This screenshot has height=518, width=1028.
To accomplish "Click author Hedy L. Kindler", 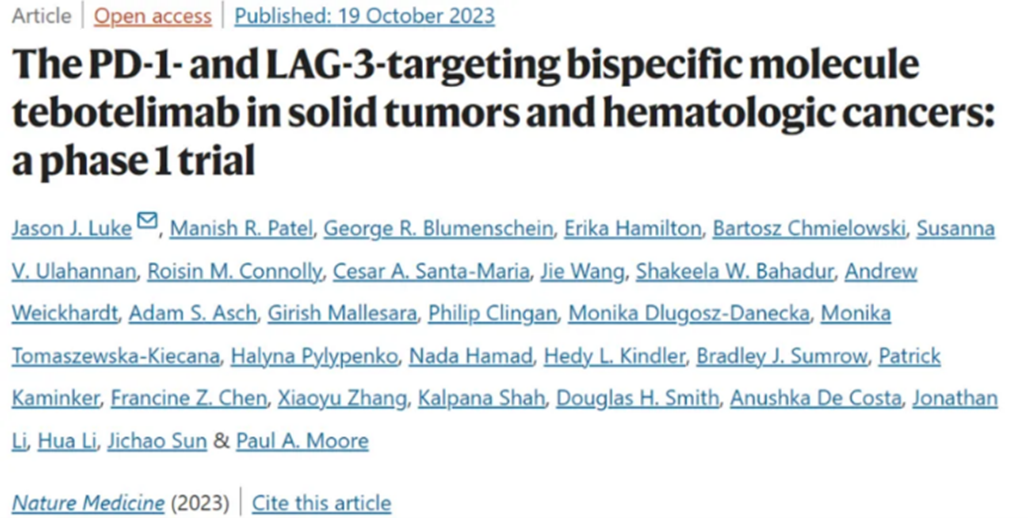I will point(614,356).
